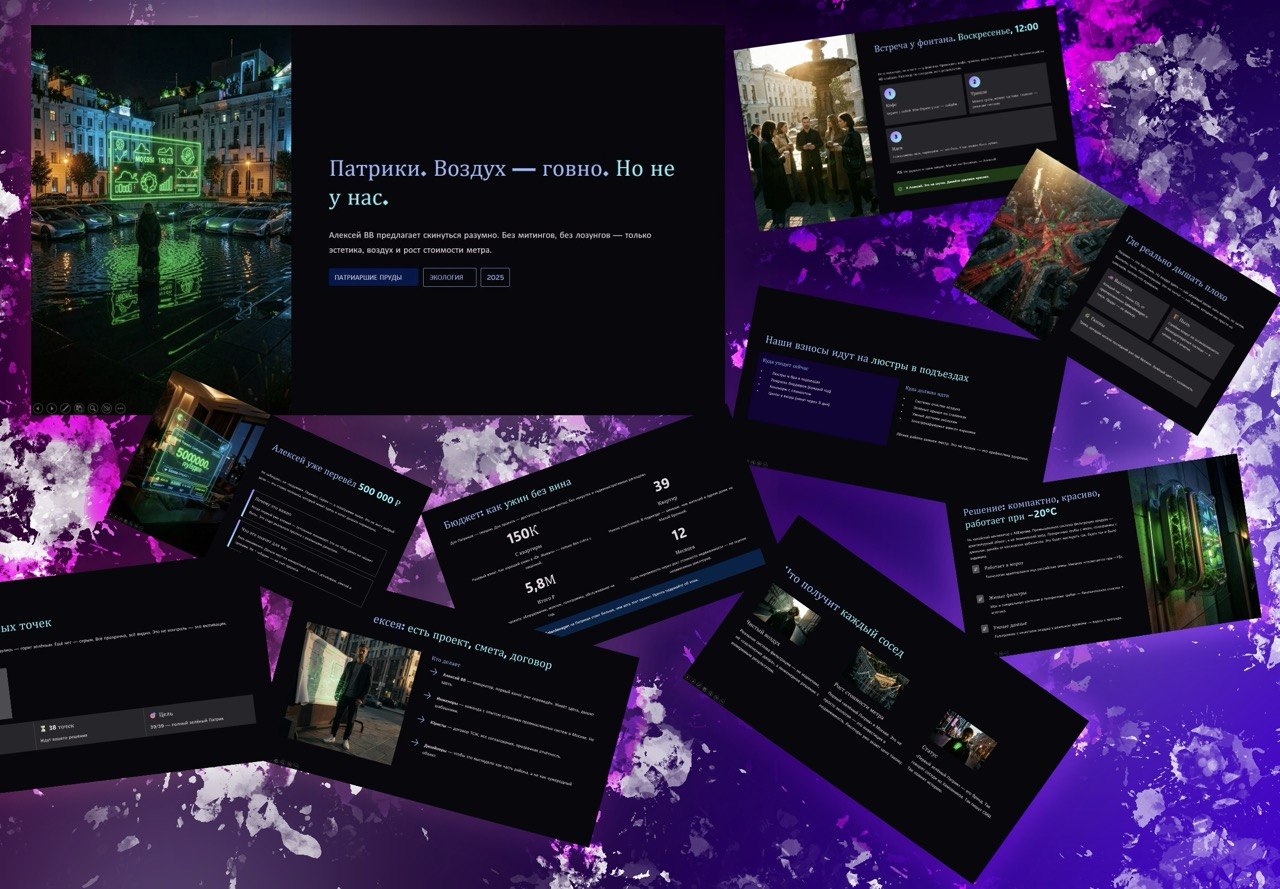The image size is (1280, 889).
Task: Click numbered circle 1 on fountain slide
Action: [890, 94]
